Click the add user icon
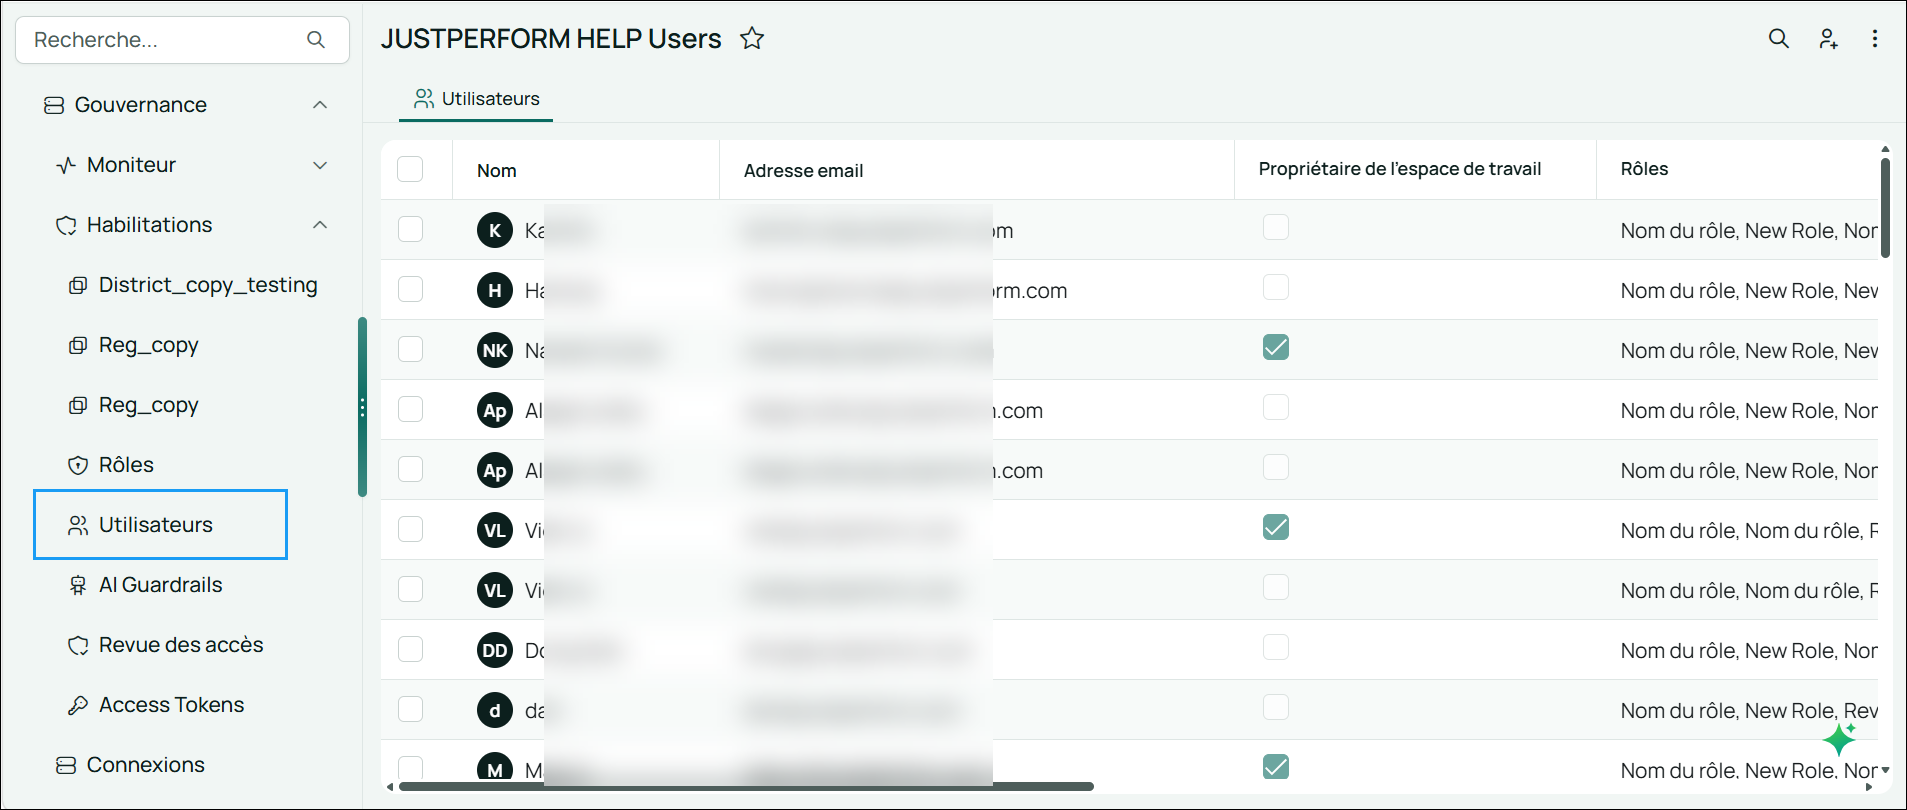This screenshot has height=810, width=1907. pyautogui.click(x=1828, y=39)
